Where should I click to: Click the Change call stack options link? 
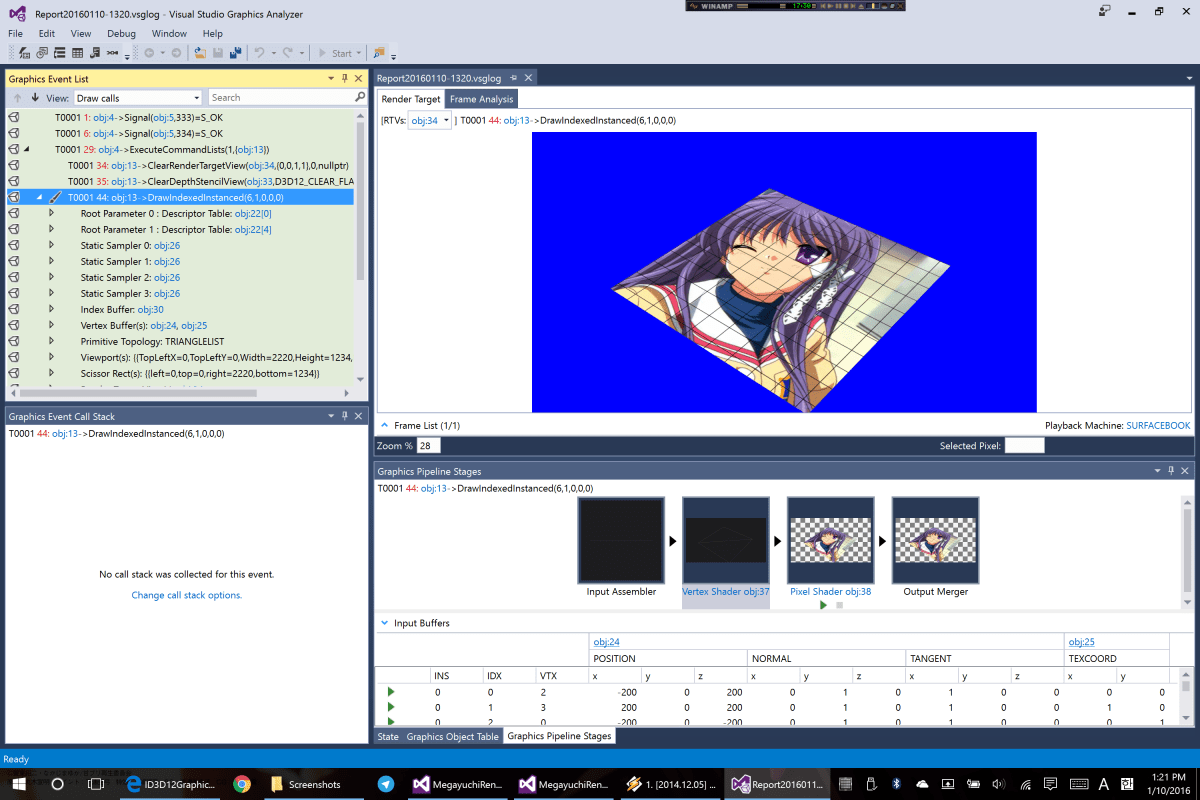(x=187, y=595)
